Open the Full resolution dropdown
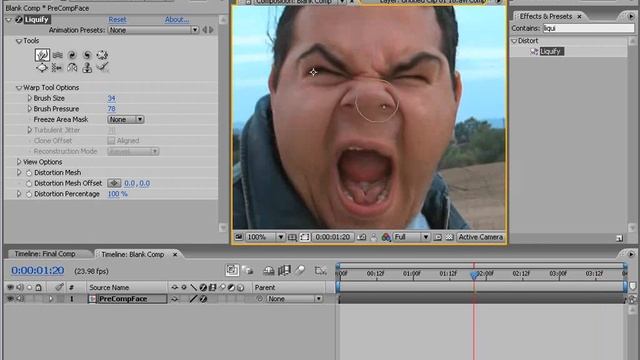The width and height of the screenshot is (640, 360). point(411,237)
